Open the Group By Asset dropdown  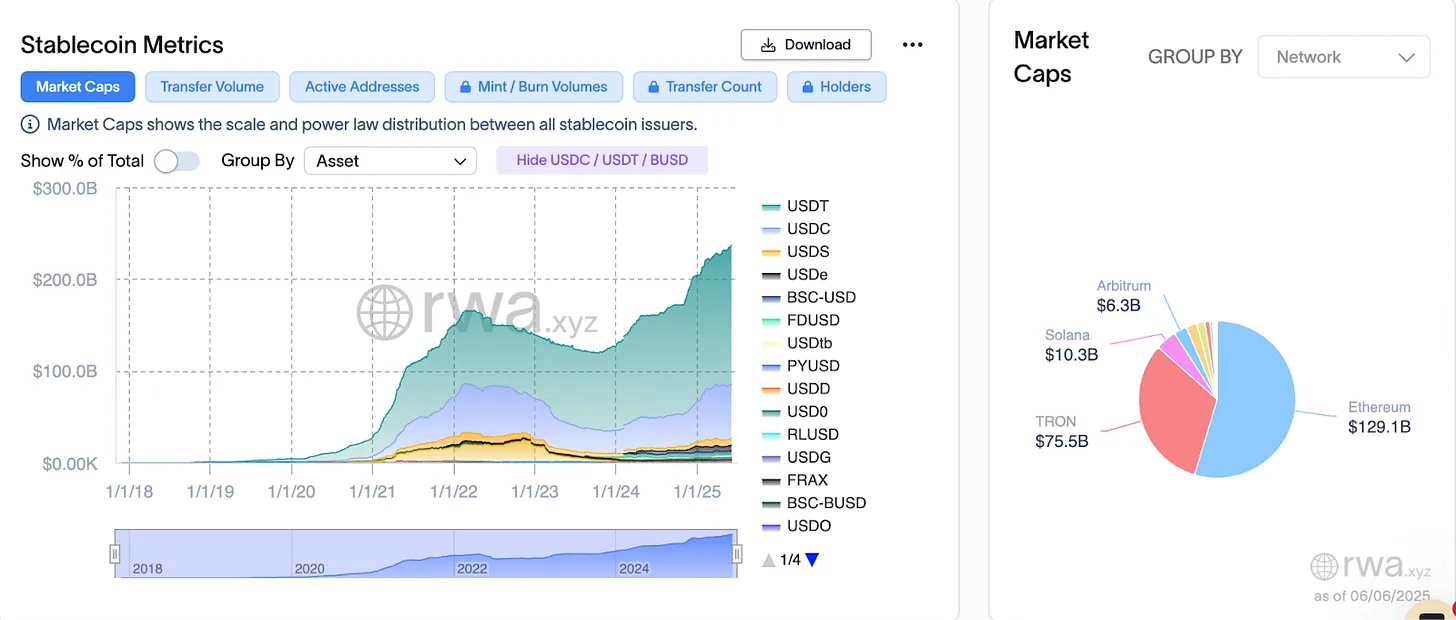coord(390,161)
